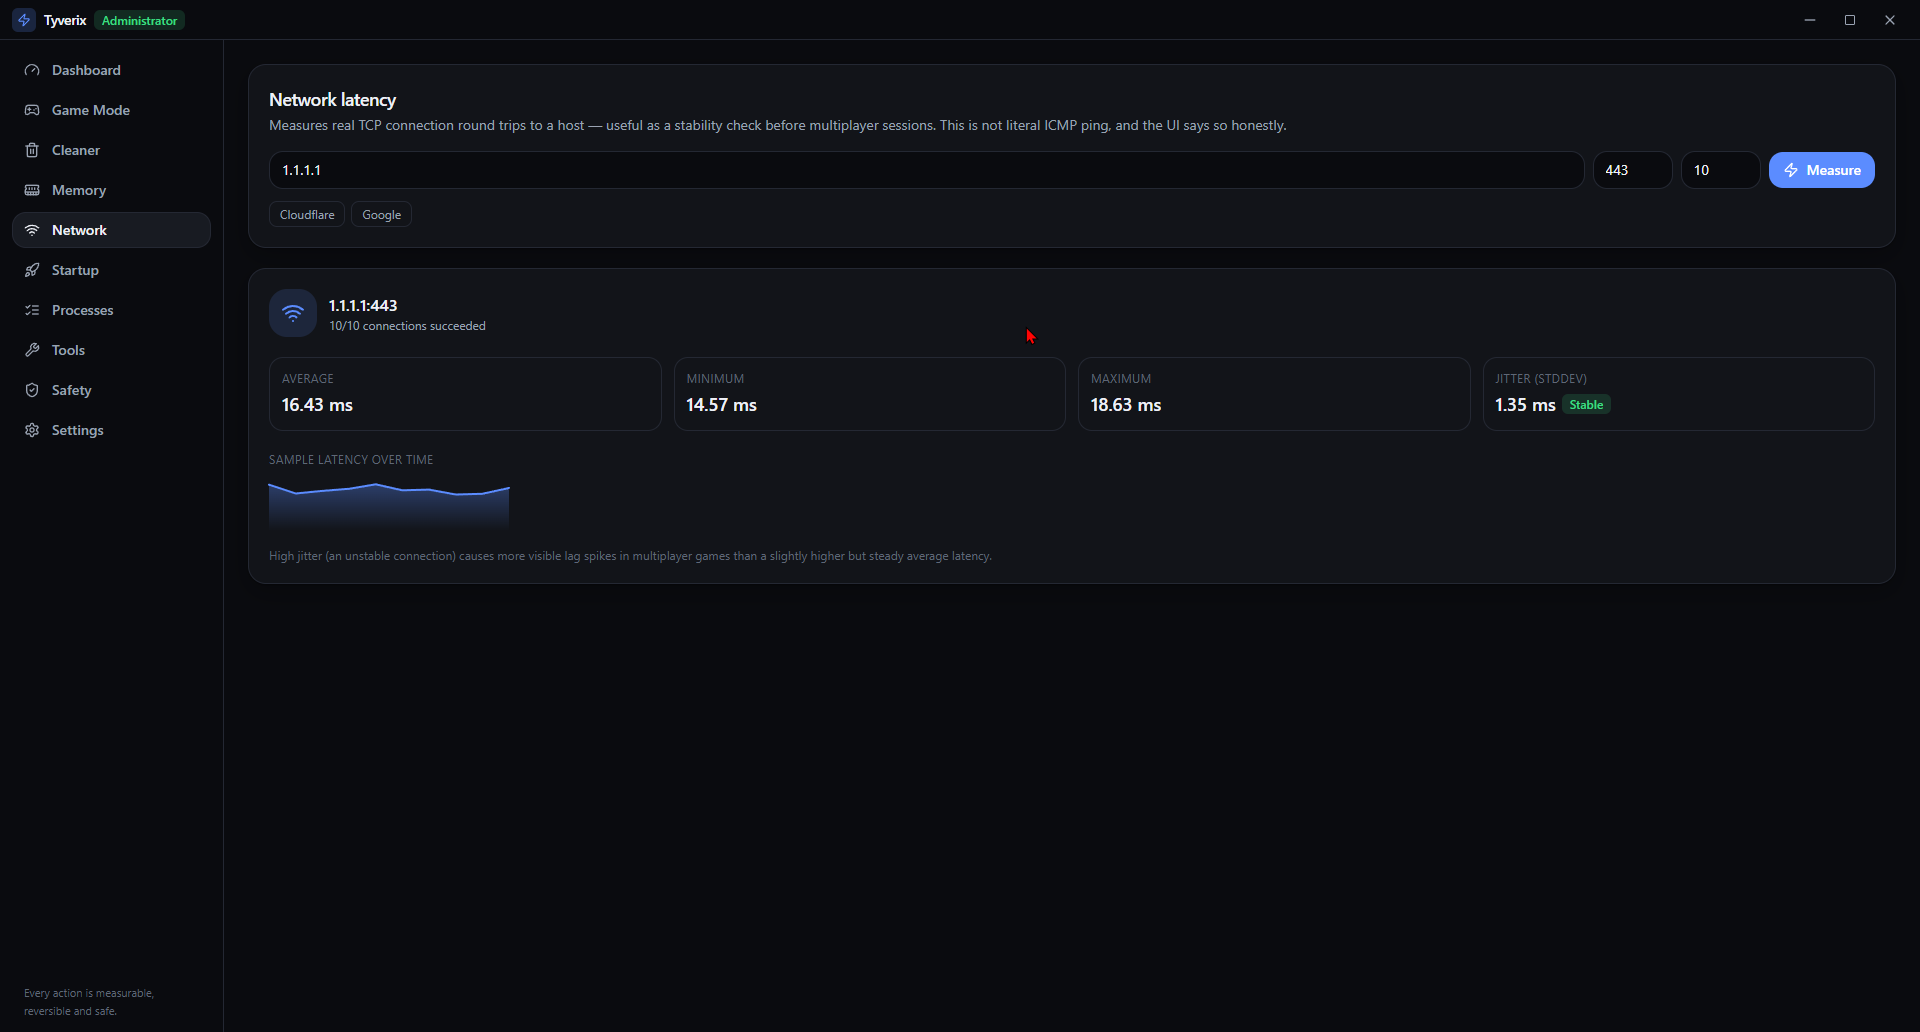The image size is (1920, 1032).
Task: Switch to the Memory page
Action: (111, 190)
